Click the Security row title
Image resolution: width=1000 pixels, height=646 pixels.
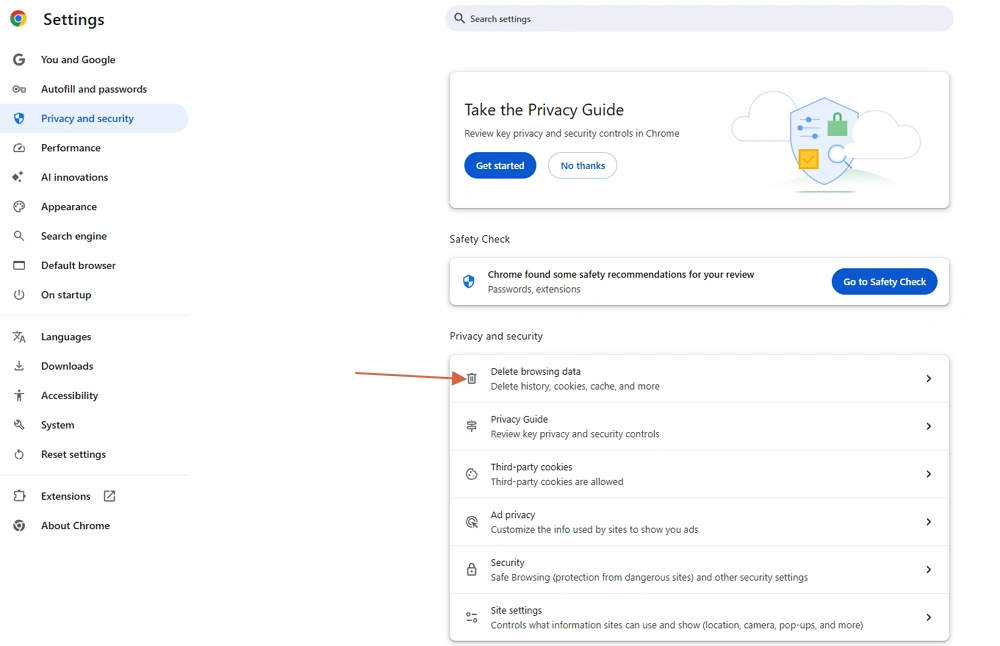coord(507,562)
